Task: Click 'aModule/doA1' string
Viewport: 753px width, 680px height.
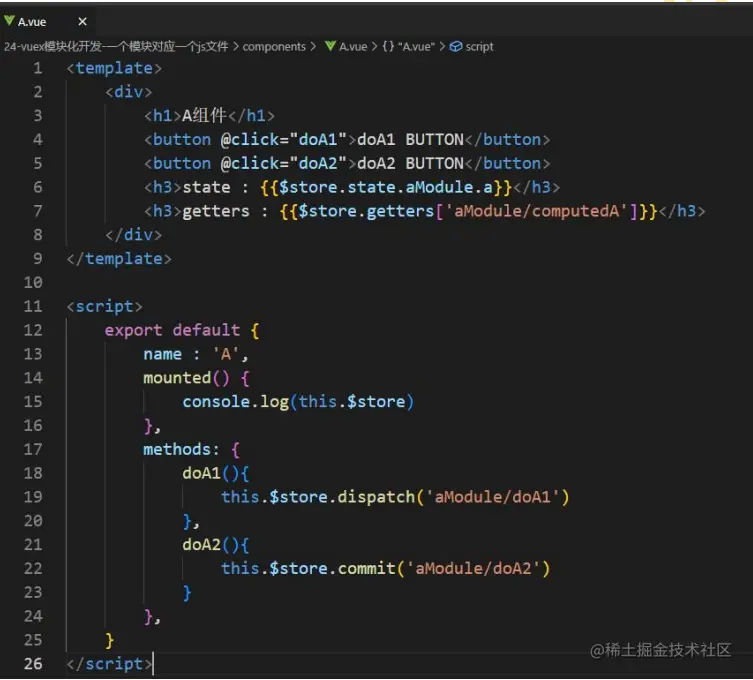Action: 493,497
